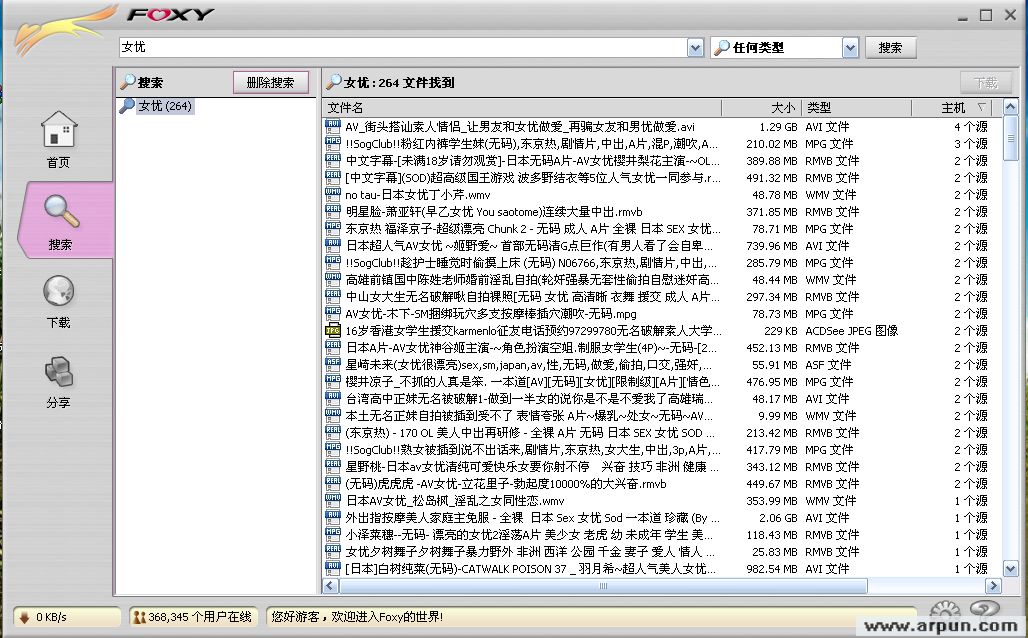Click the horizontal scrollbar right arrow
Screen dimensions: 1028x638
pos(994,586)
